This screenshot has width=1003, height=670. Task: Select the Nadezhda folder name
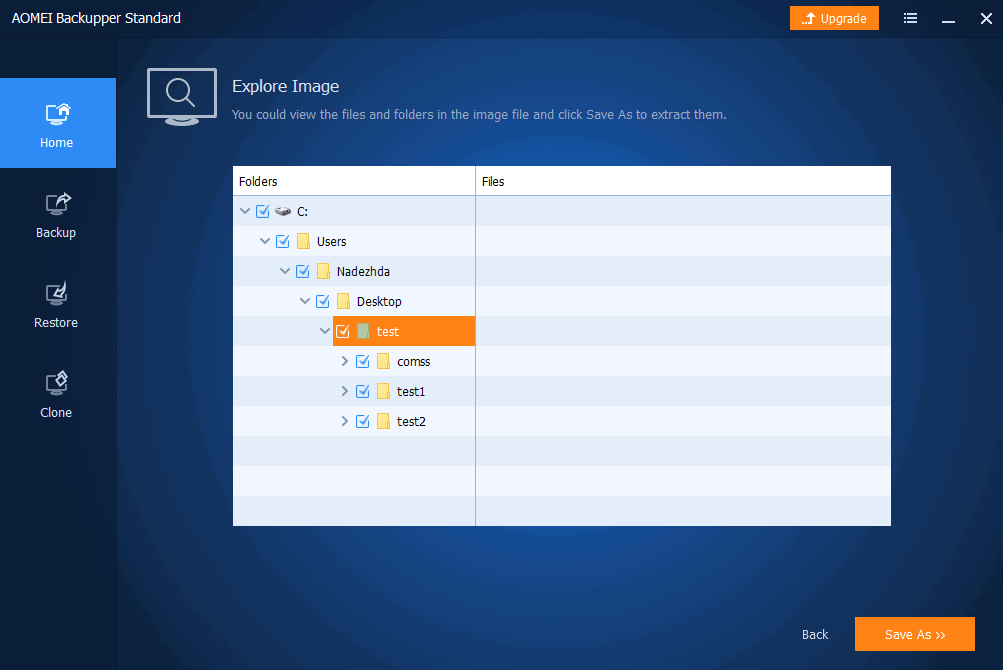point(363,271)
